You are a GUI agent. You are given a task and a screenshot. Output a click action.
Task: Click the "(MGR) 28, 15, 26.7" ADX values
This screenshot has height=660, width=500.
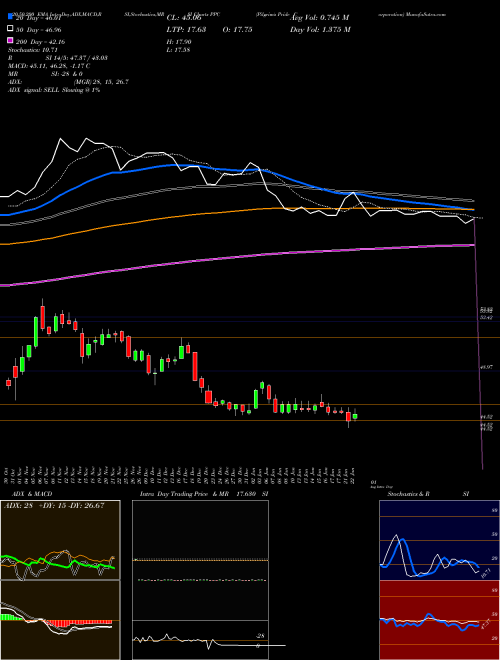click(x=101, y=82)
